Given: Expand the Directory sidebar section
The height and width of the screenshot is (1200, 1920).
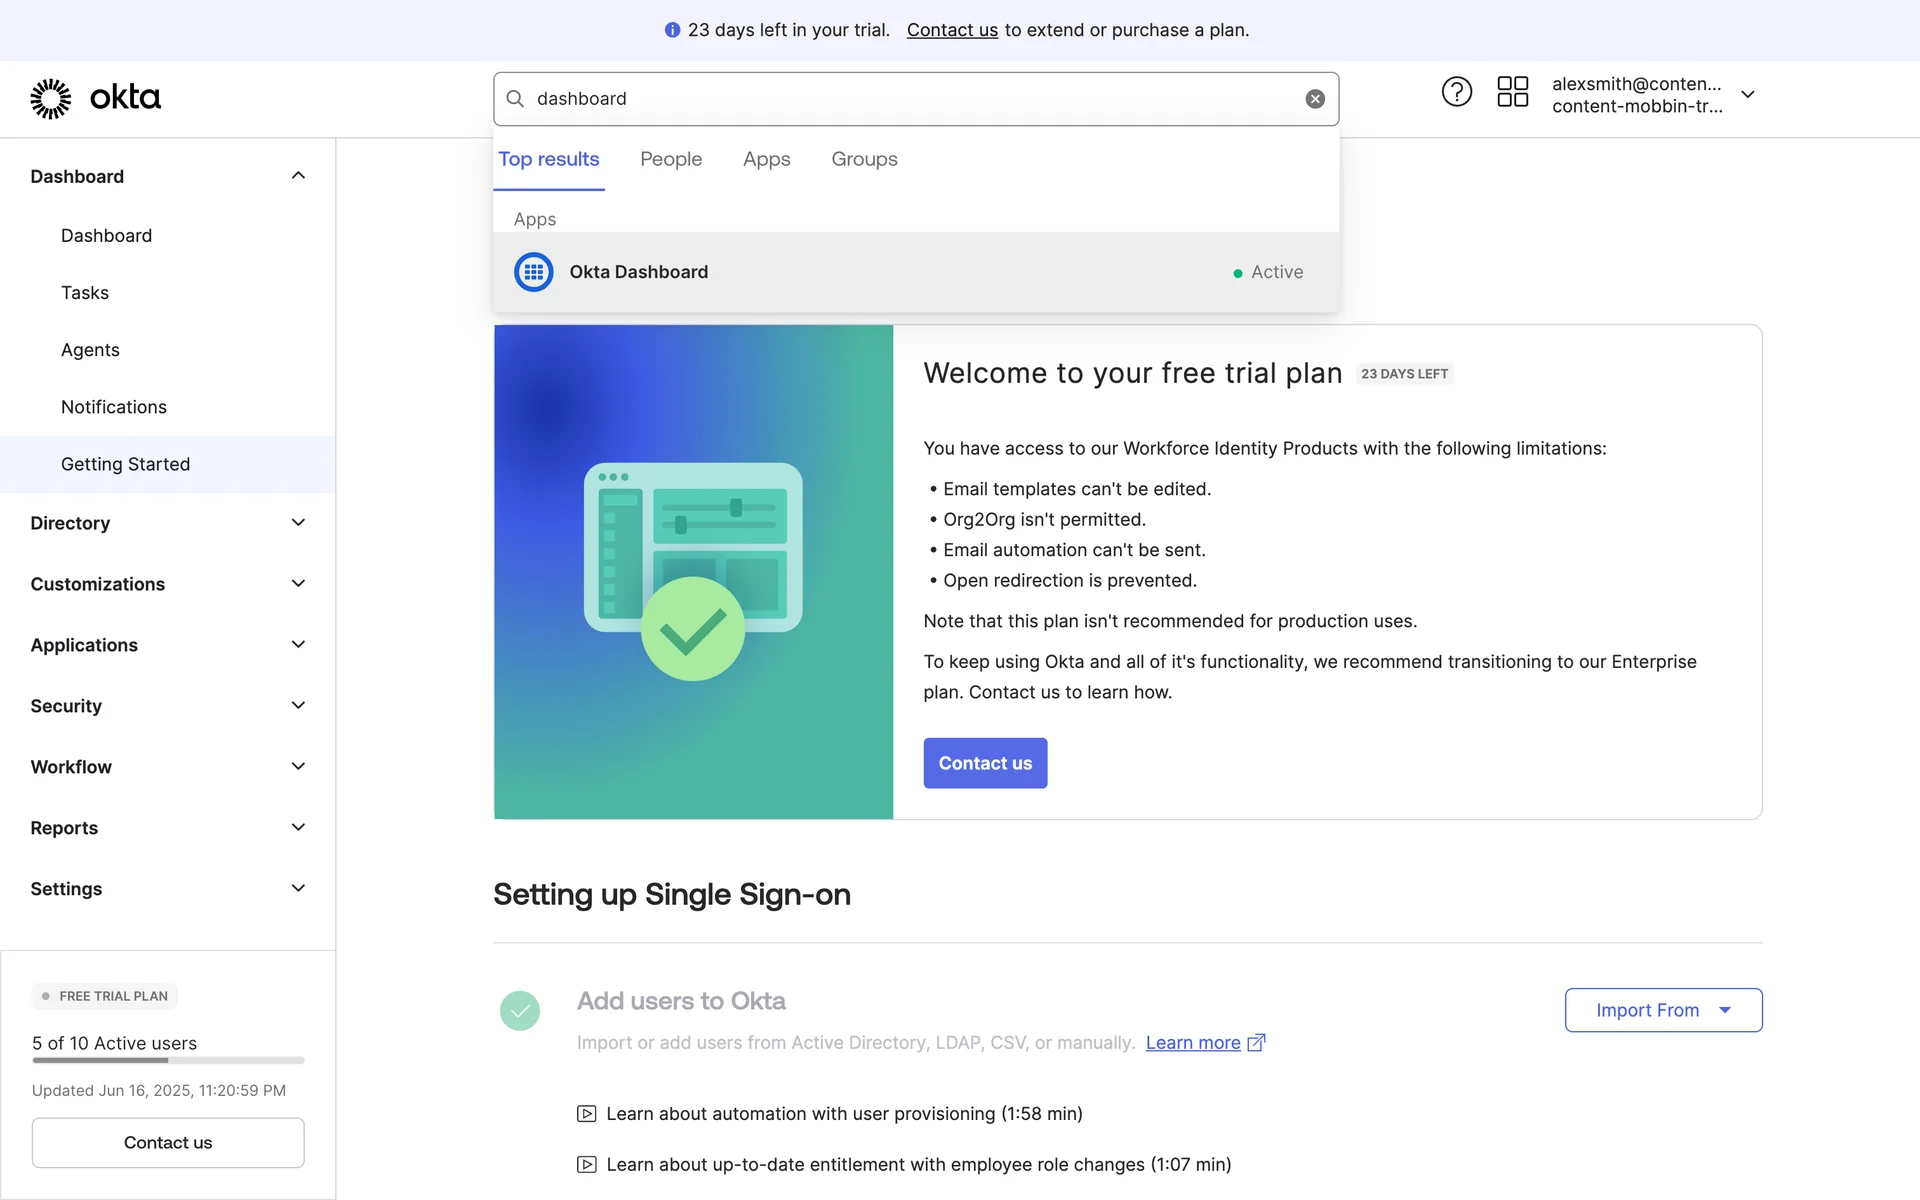Looking at the screenshot, I should (298, 523).
